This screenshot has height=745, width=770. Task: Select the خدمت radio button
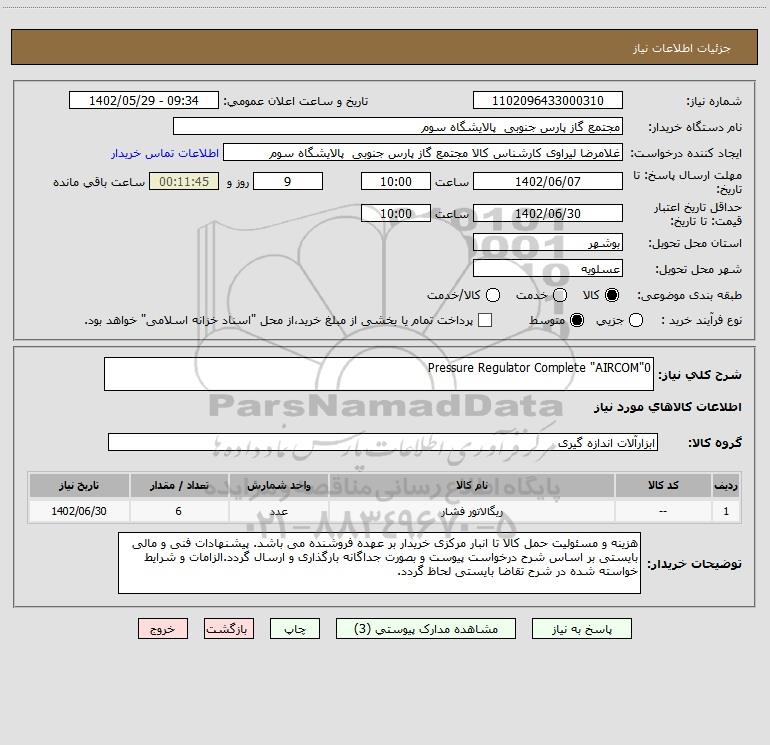pos(560,295)
